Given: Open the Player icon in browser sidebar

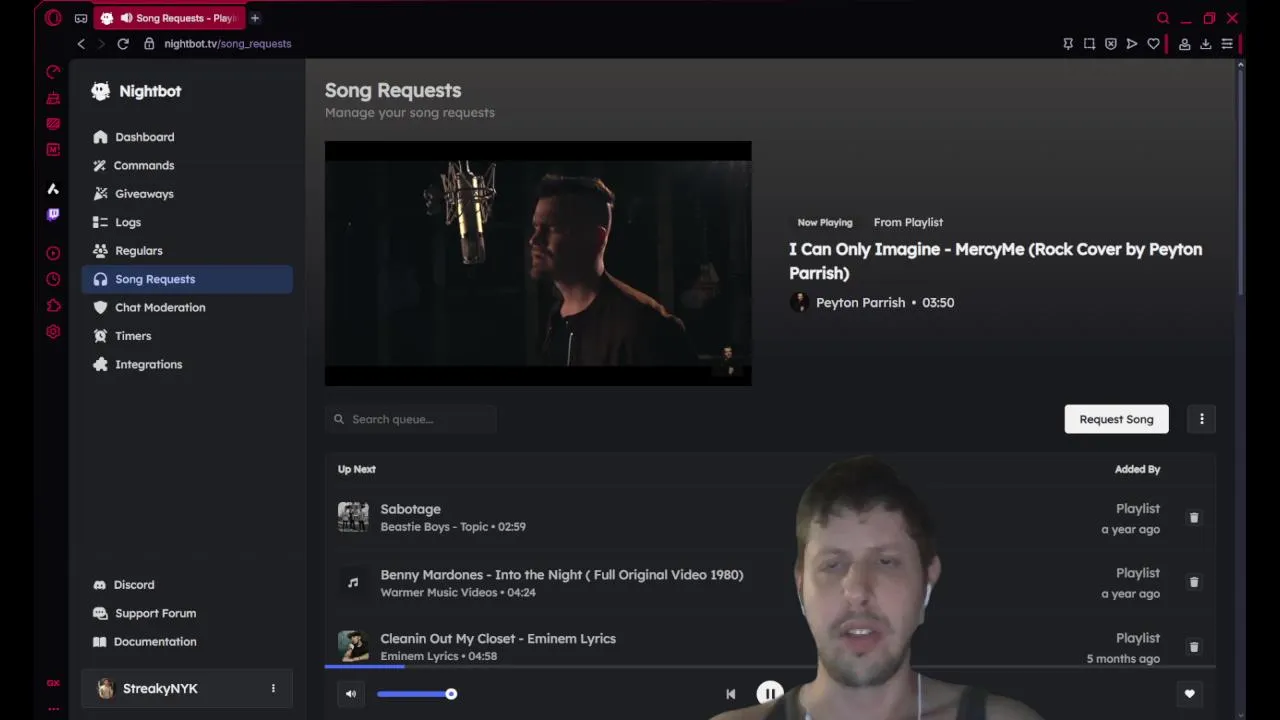Looking at the screenshot, I should tap(53, 253).
